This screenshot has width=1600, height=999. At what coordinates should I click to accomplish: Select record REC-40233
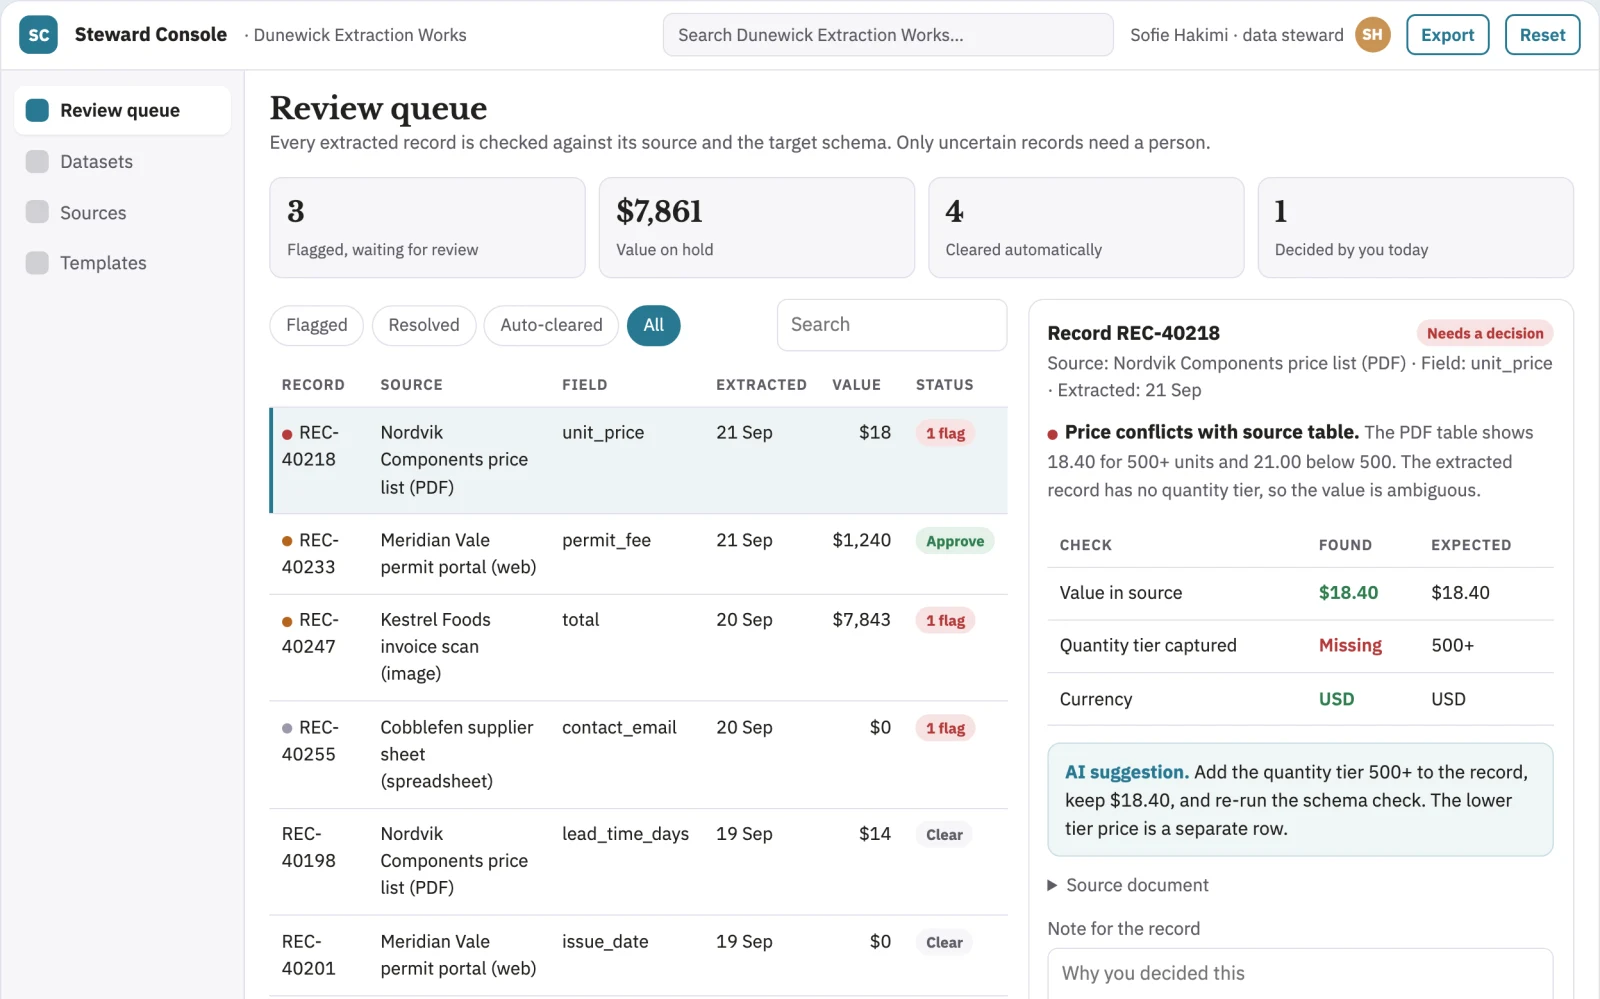pos(638,554)
